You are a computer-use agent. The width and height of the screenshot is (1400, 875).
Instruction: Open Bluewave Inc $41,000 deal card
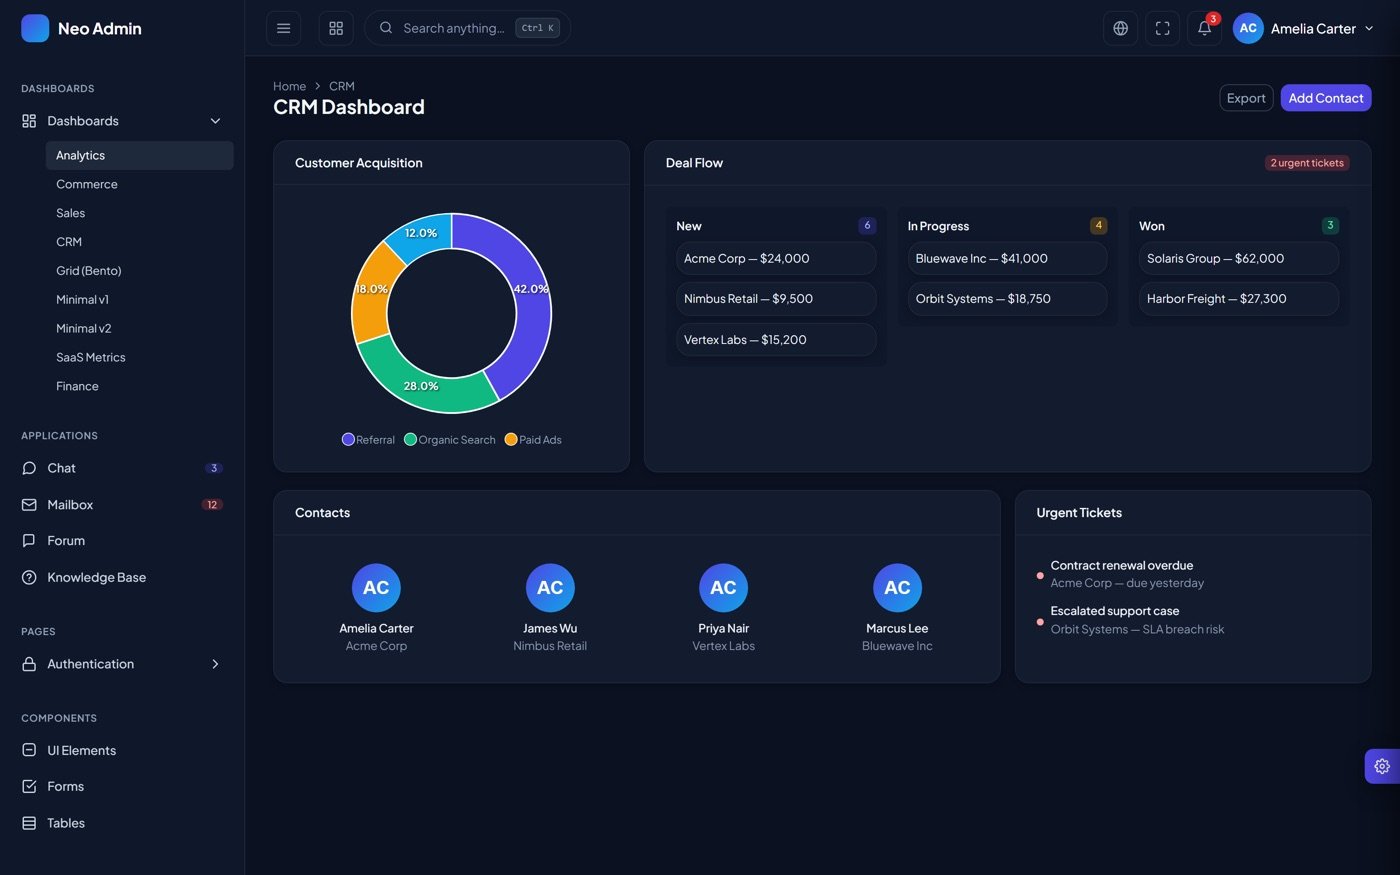(x=1007, y=258)
